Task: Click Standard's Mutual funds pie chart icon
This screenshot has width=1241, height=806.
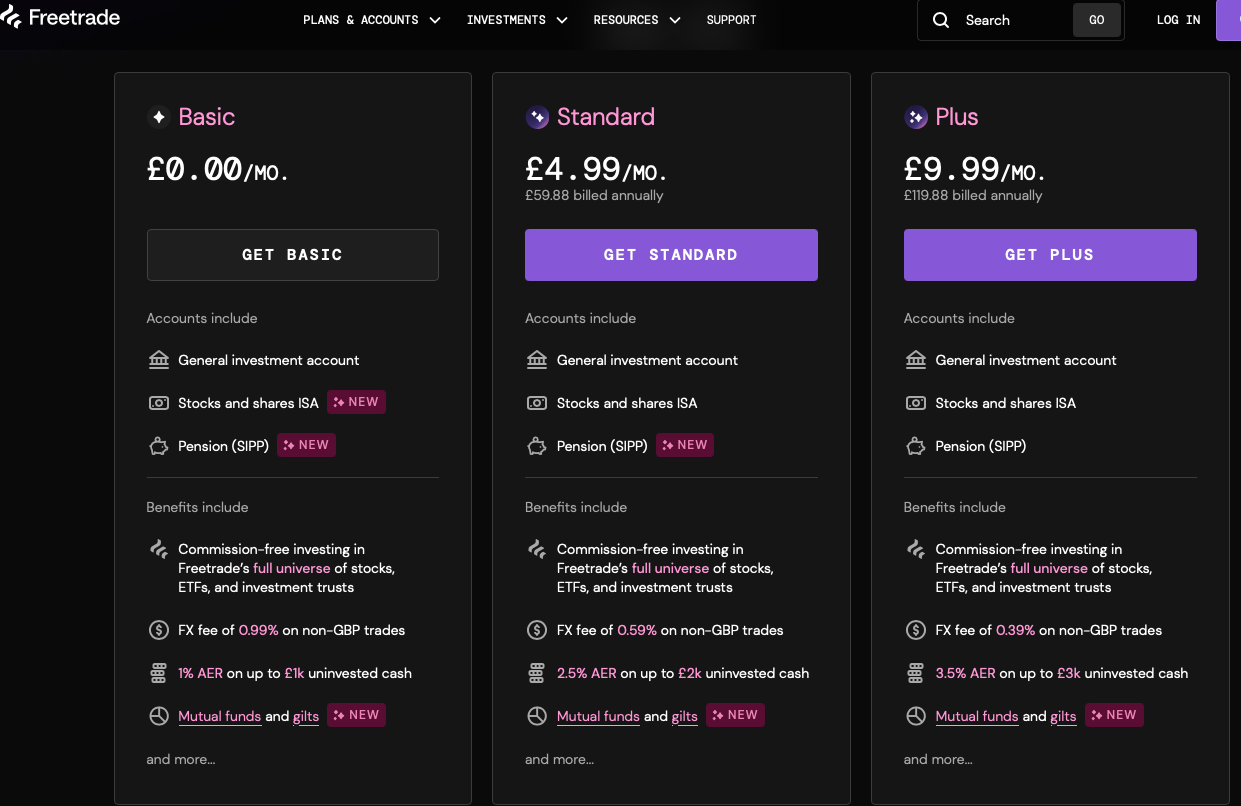Action: tap(537, 716)
